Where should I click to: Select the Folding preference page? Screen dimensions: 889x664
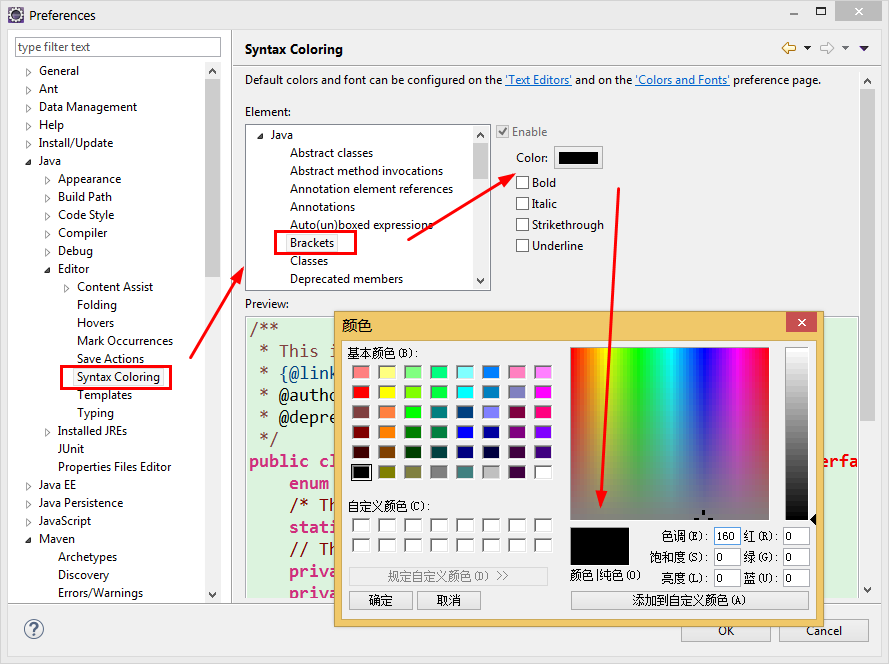(x=96, y=305)
